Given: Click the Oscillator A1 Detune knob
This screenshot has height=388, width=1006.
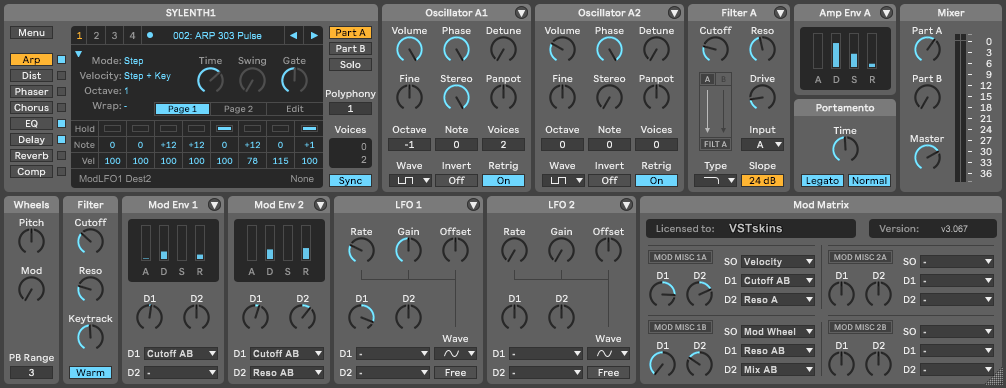Looking at the screenshot, I should coord(504,49).
